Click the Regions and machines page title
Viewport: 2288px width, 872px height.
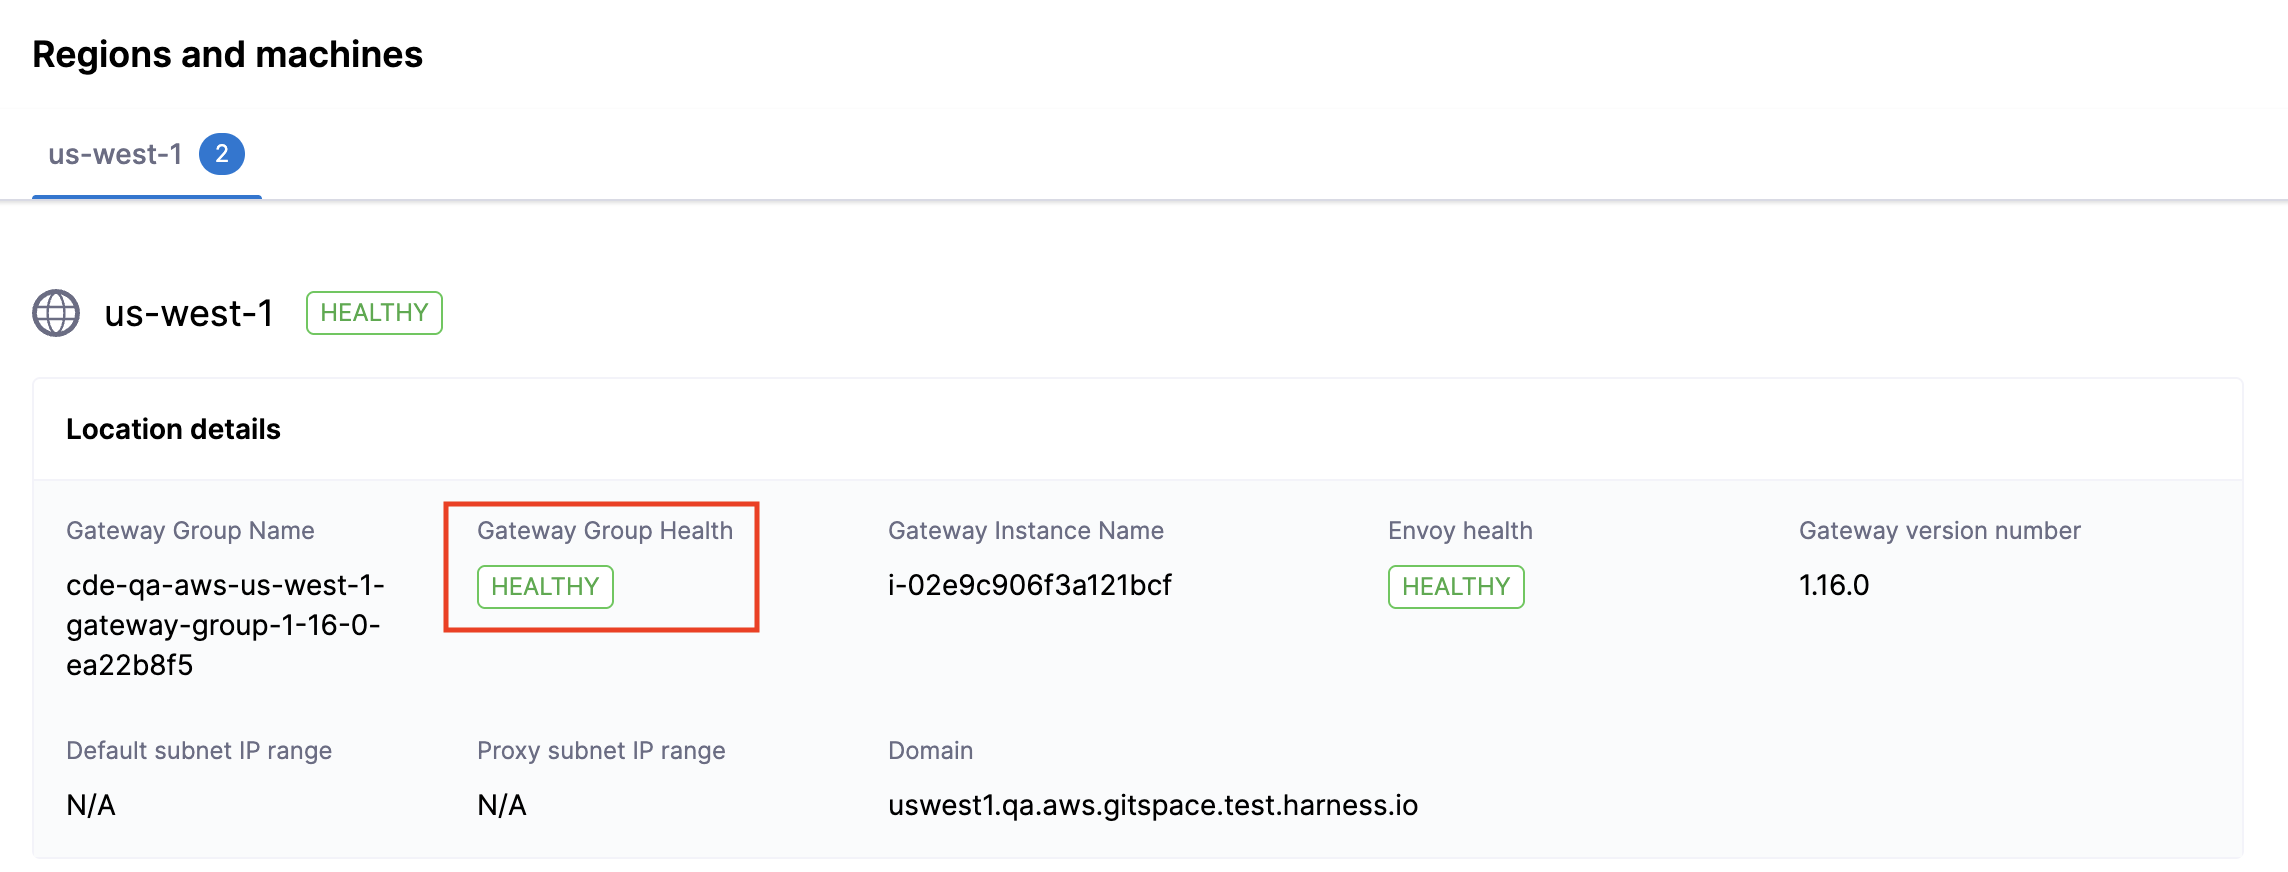click(x=227, y=54)
